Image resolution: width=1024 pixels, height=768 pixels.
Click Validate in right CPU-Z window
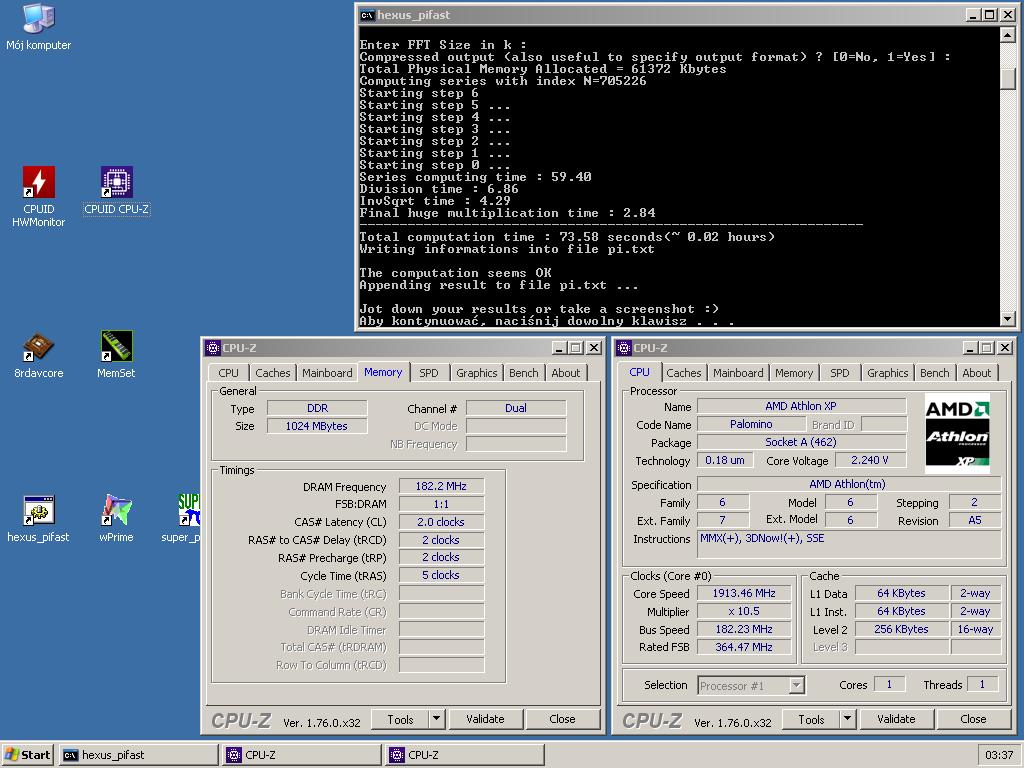[x=896, y=719]
